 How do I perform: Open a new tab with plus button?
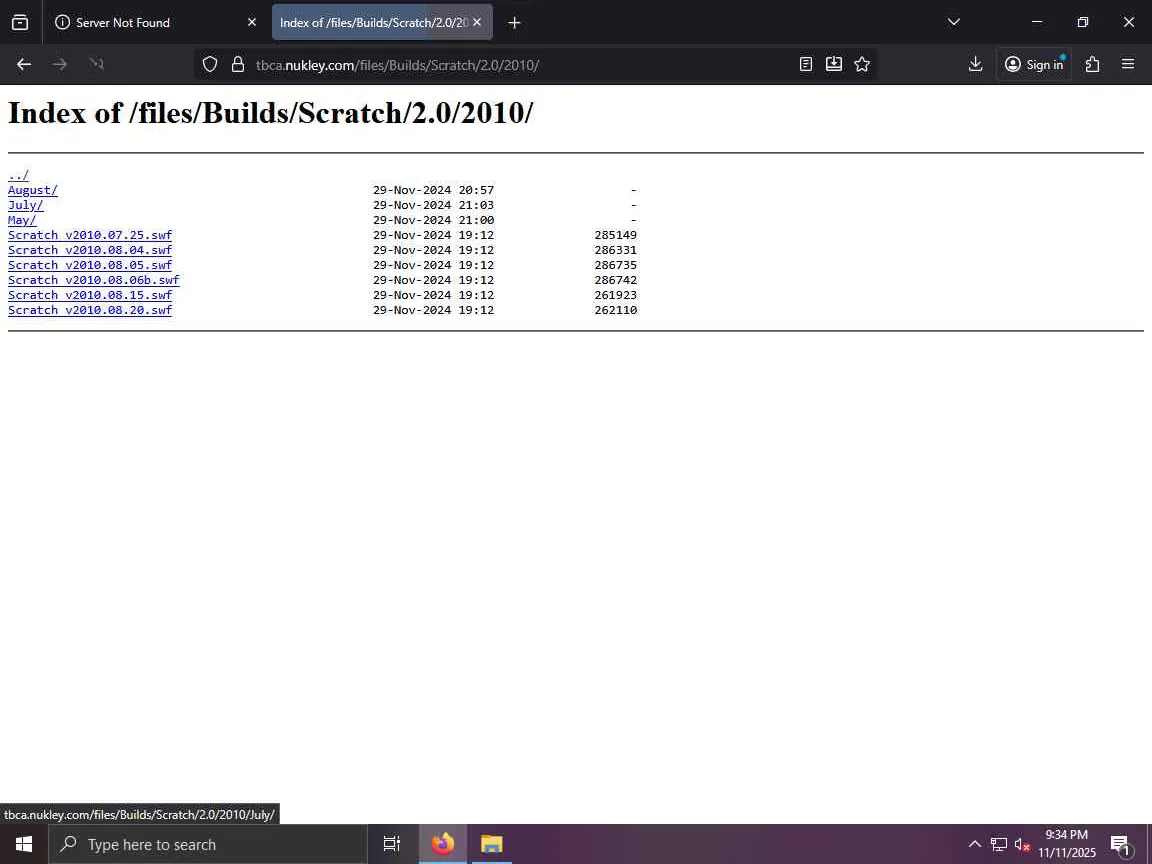coord(514,23)
